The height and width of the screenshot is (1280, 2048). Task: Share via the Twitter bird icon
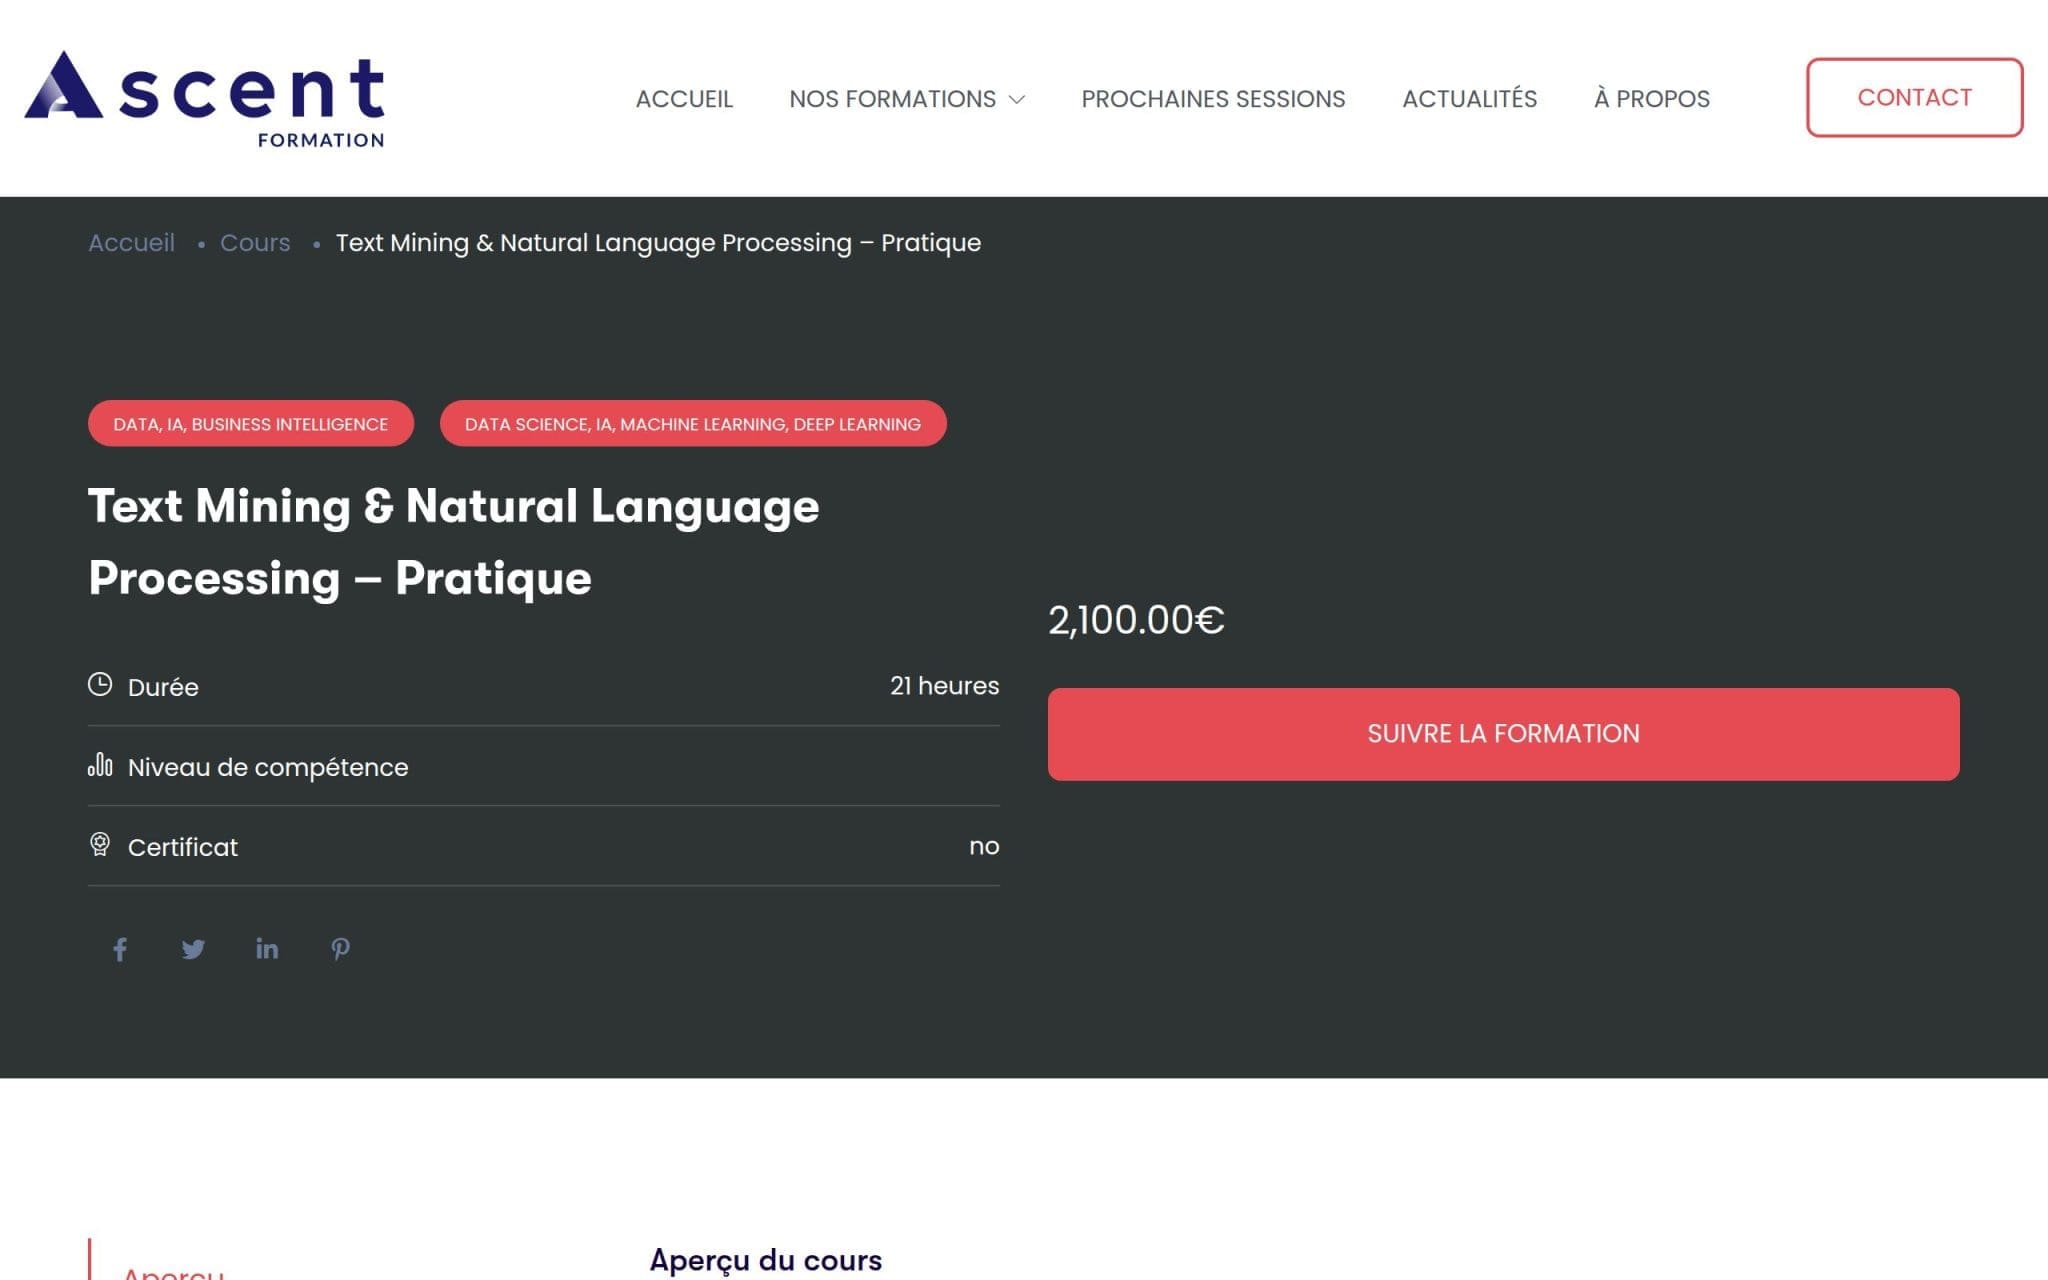pos(193,949)
